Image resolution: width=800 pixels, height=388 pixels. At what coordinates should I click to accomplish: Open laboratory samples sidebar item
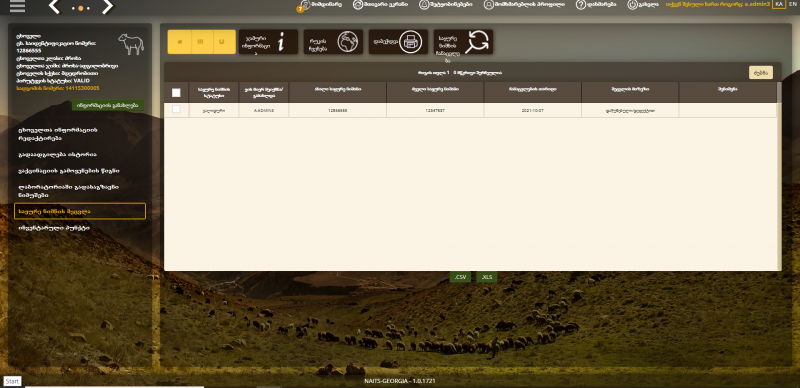point(80,191)
